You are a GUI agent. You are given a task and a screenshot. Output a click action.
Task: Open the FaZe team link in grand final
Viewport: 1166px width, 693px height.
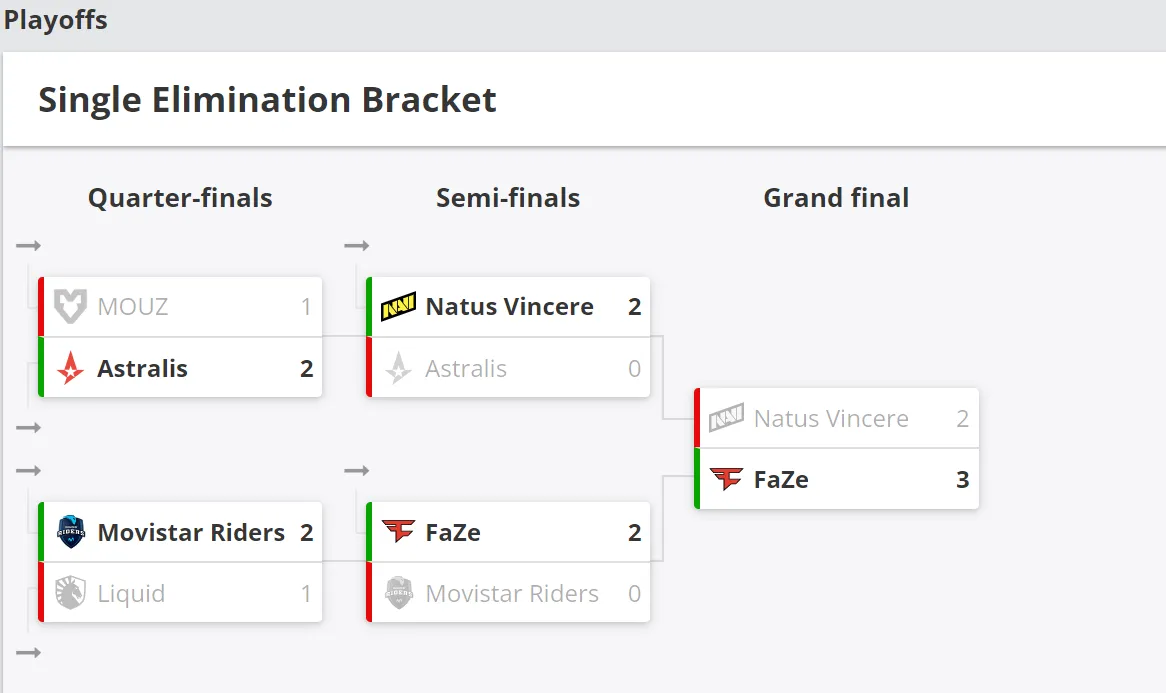tap(781, 480)
